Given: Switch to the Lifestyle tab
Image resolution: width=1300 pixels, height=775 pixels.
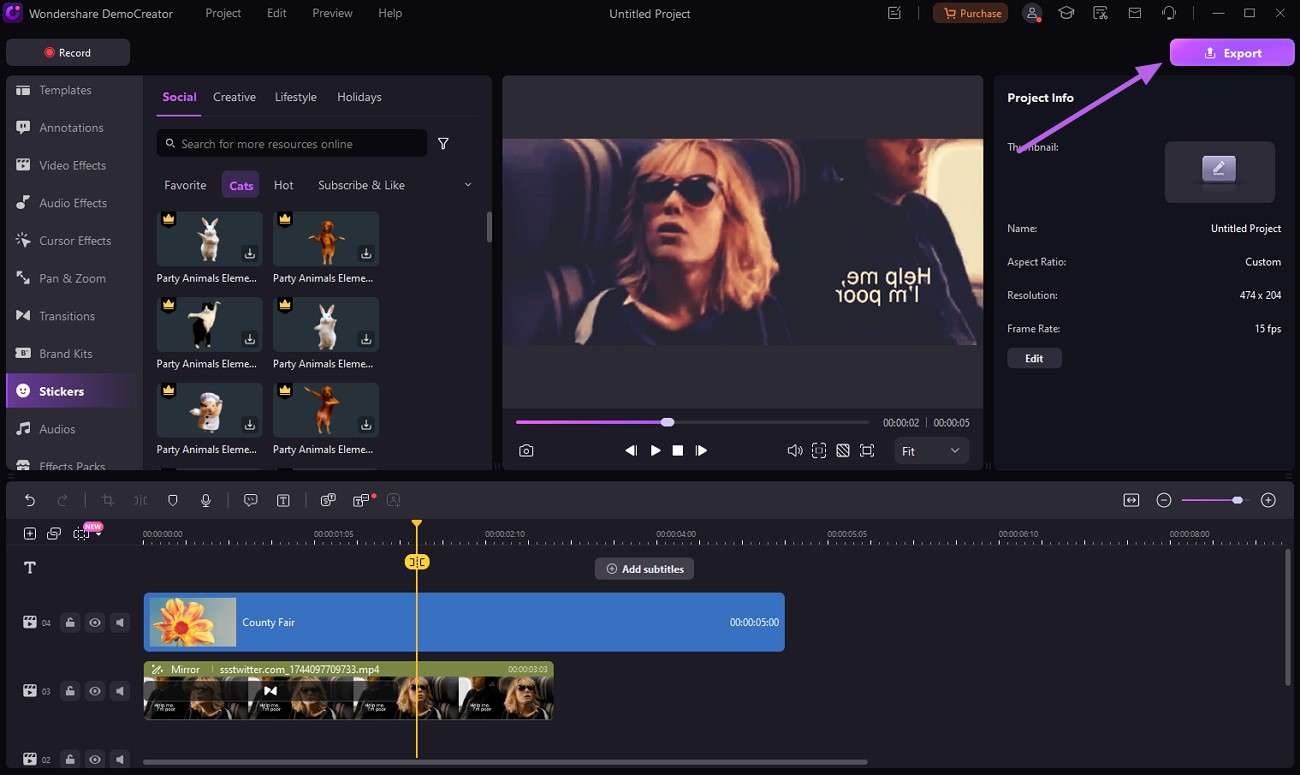Looking at the screenshot, I should [296, 97].
